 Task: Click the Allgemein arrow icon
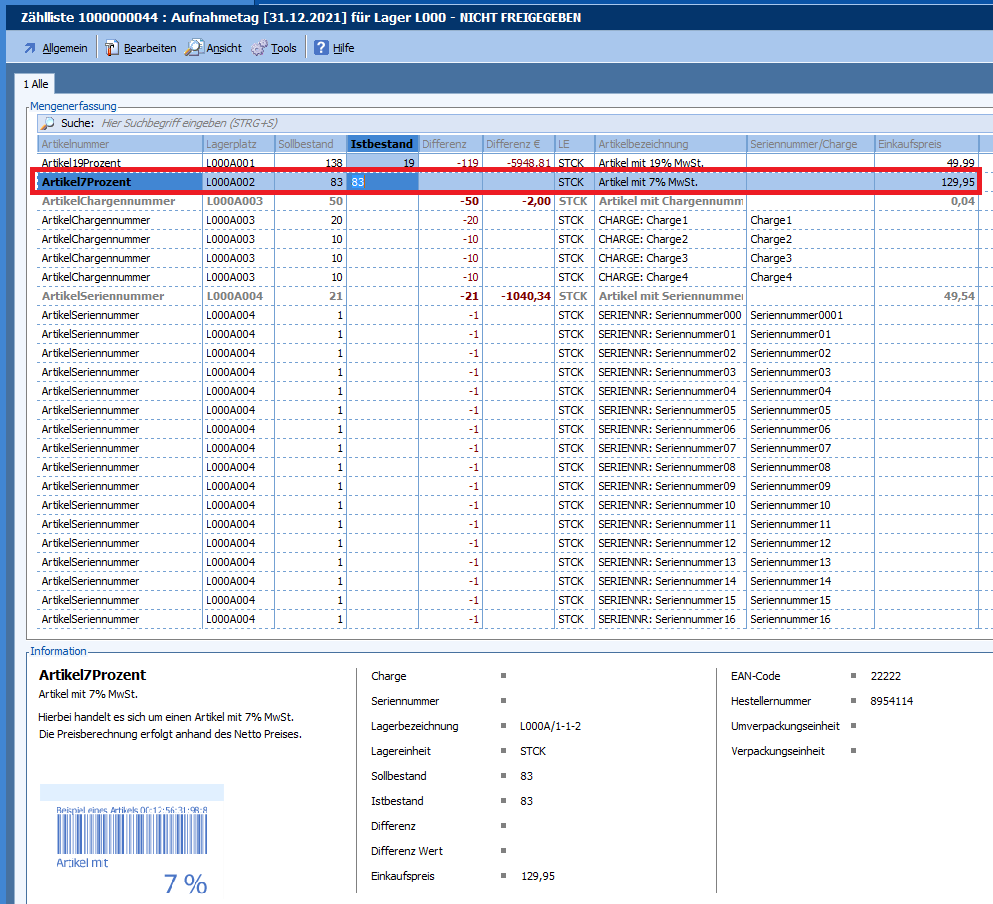(x=29, y=48)
